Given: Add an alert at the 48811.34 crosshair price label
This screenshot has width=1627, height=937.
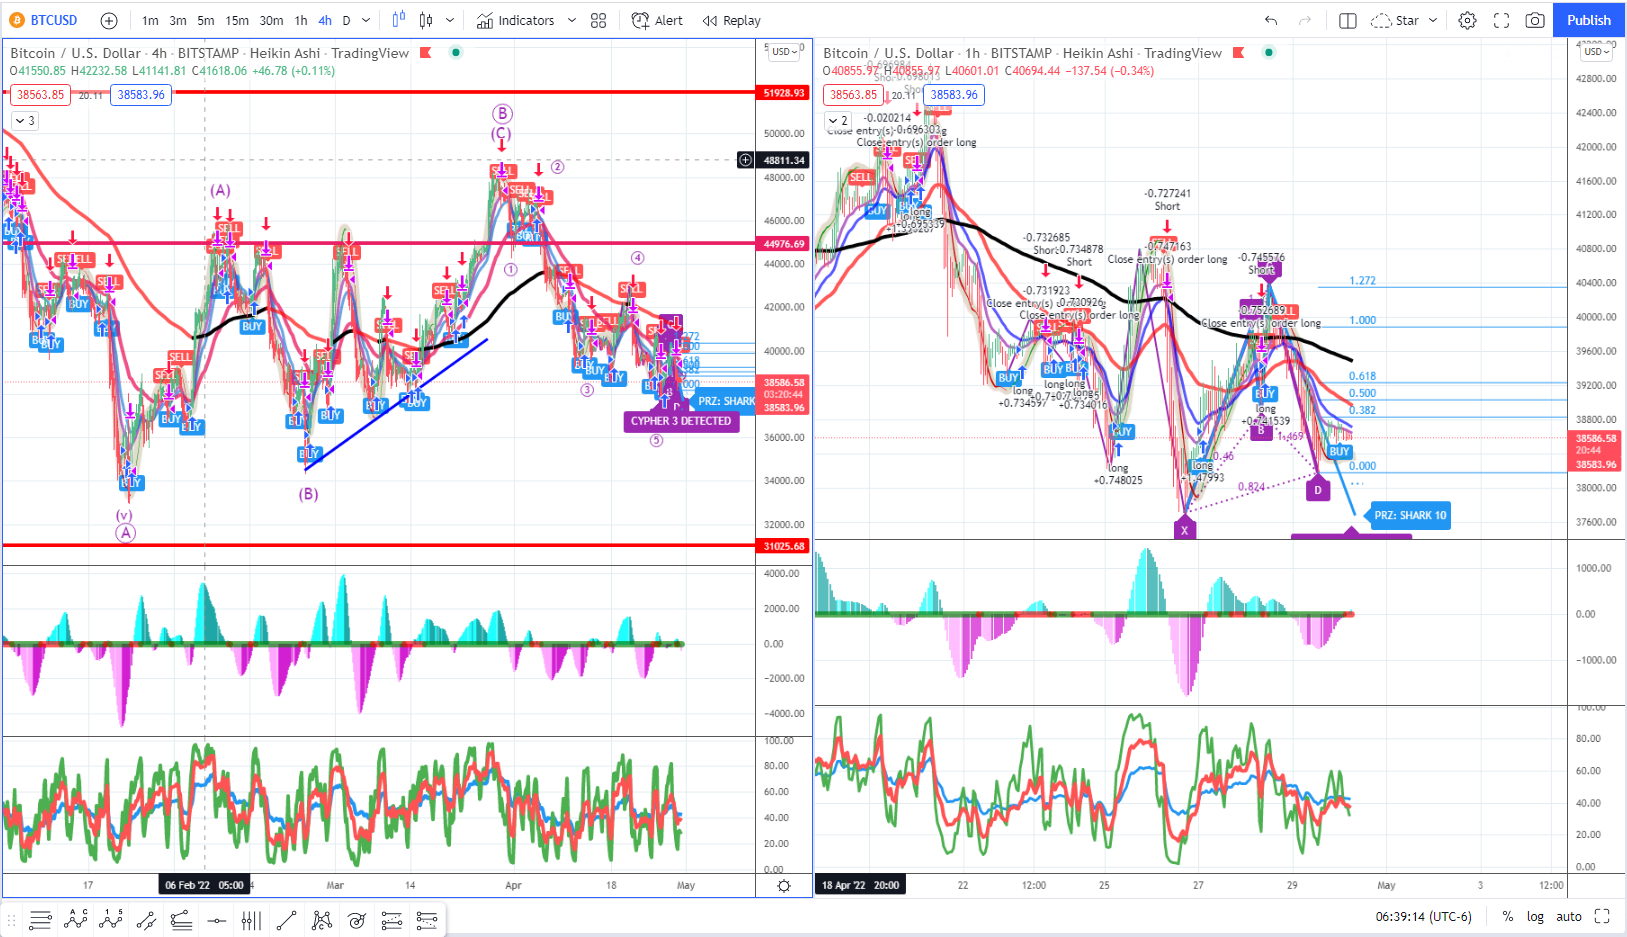Looking at the screenshot, I should pyautogui.click(x=745, y=160).
